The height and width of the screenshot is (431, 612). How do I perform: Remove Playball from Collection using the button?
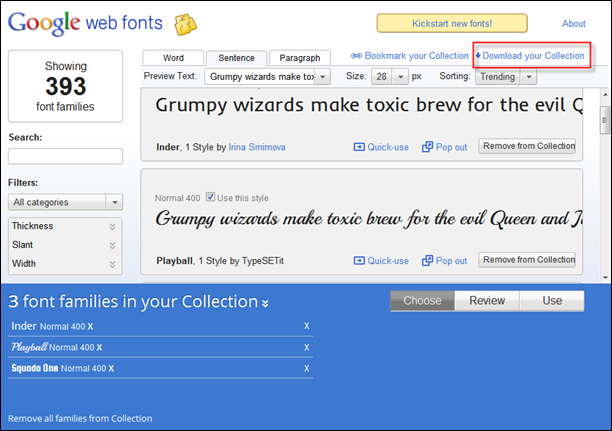(527, 260)
